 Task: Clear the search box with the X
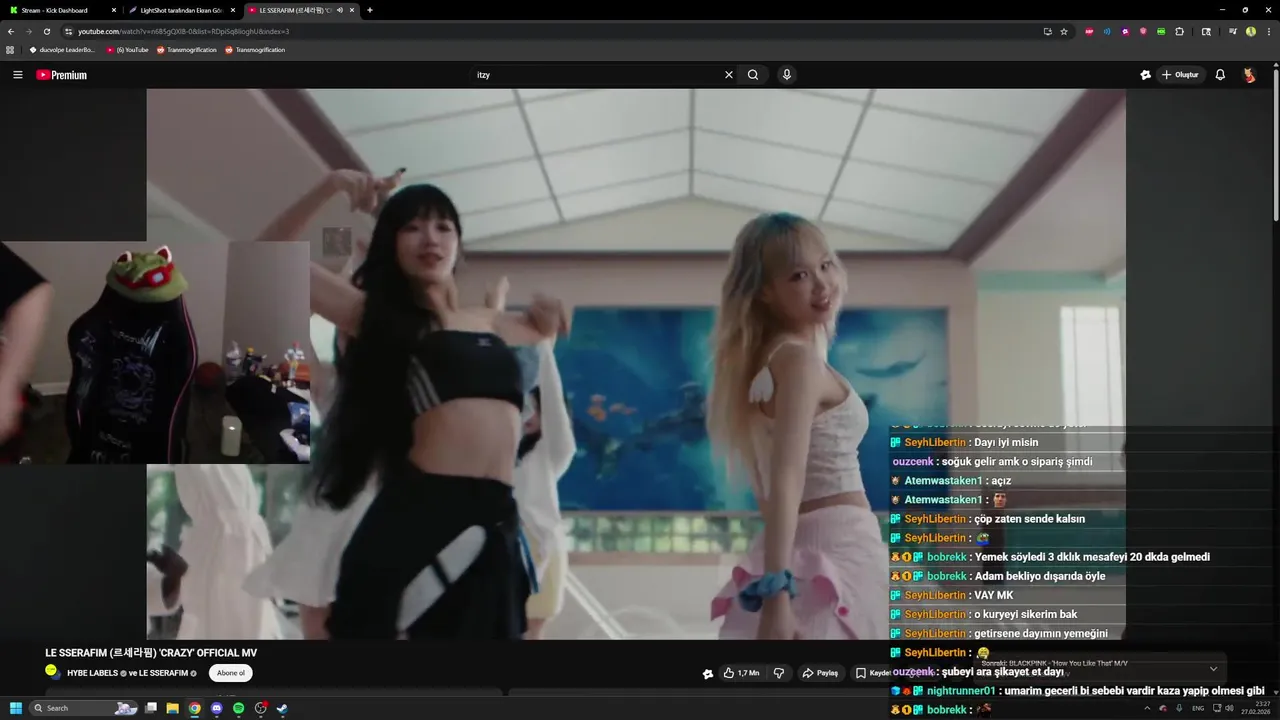(729, 75)
